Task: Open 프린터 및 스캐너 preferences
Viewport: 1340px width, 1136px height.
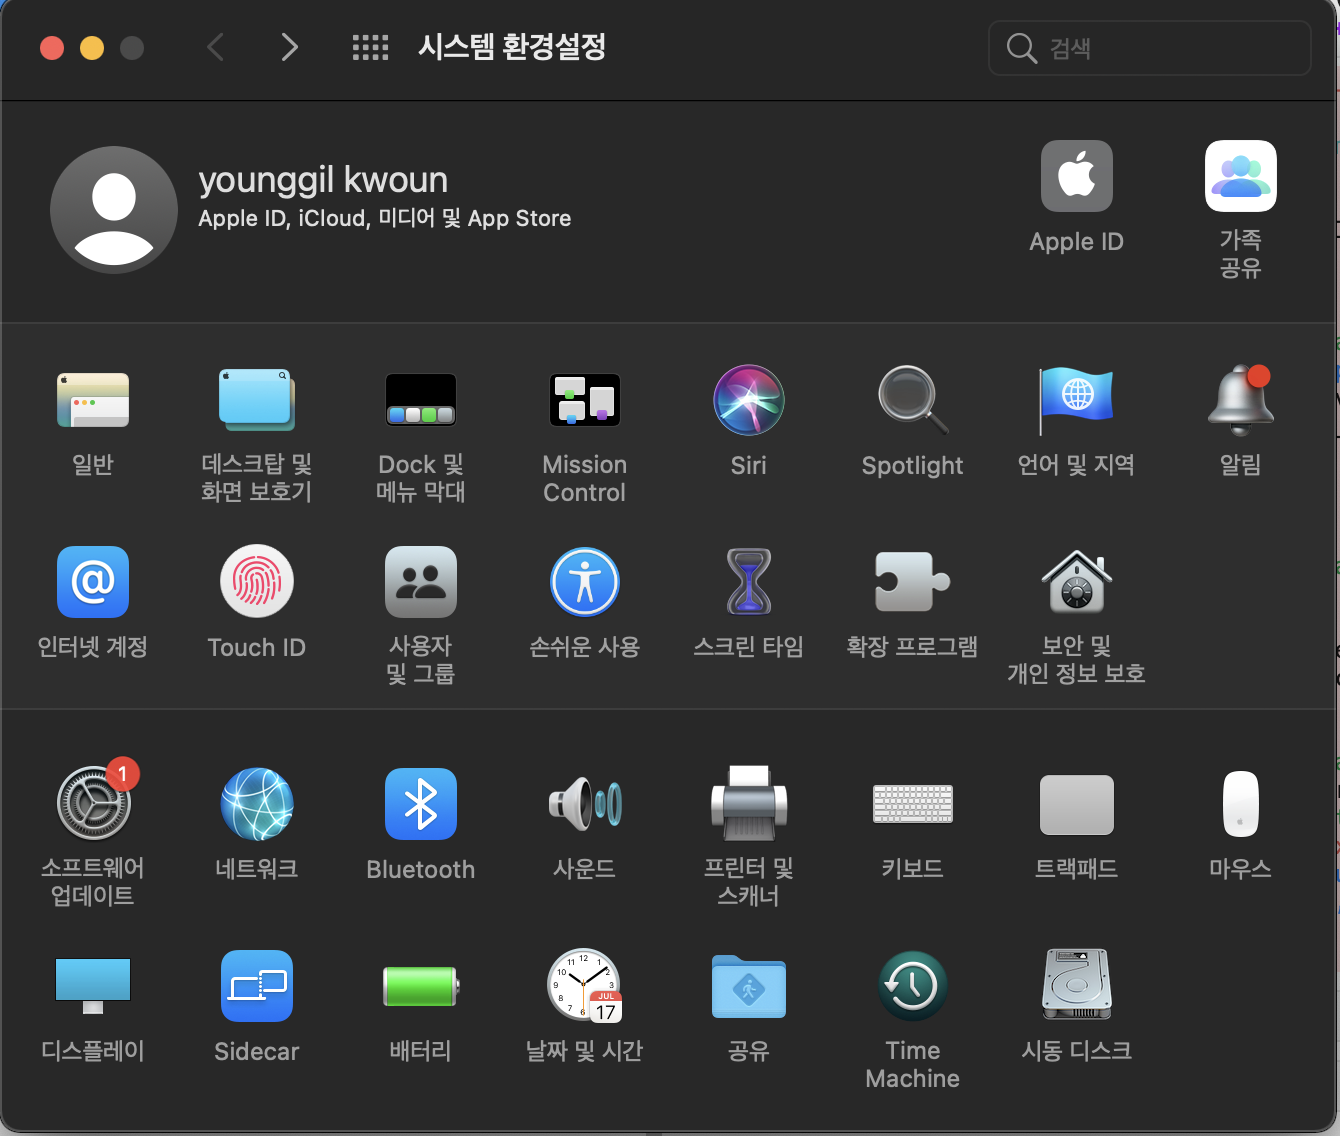Action: [x=749, y=804]
